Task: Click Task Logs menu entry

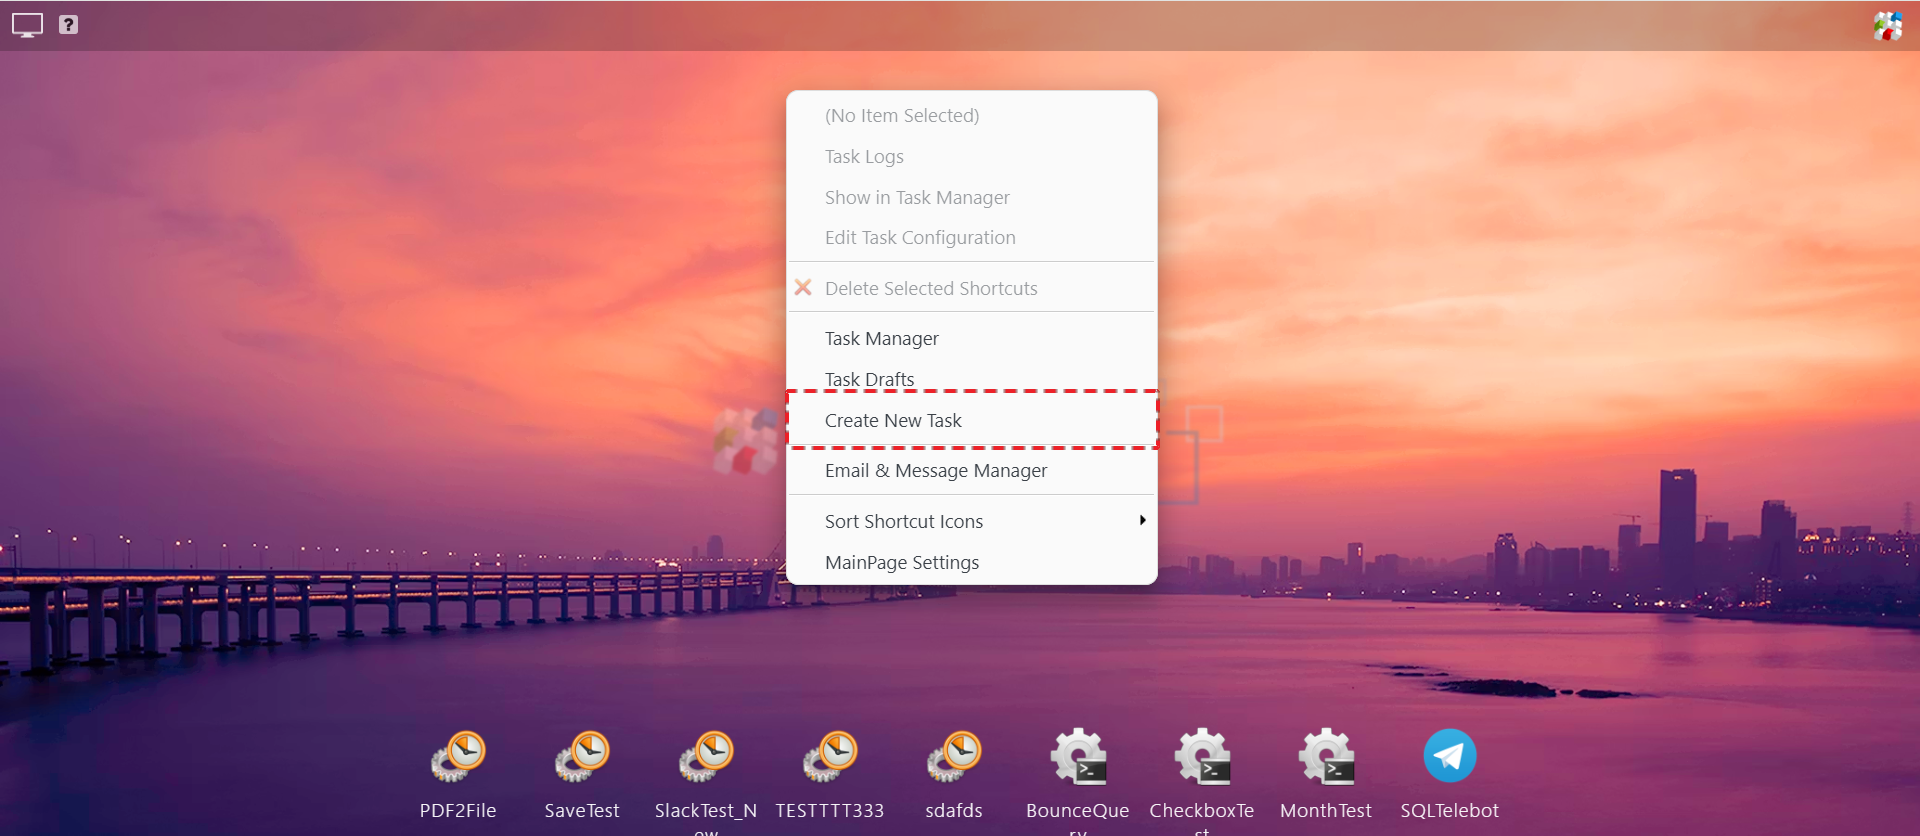Action: click(x=972, y=157)
